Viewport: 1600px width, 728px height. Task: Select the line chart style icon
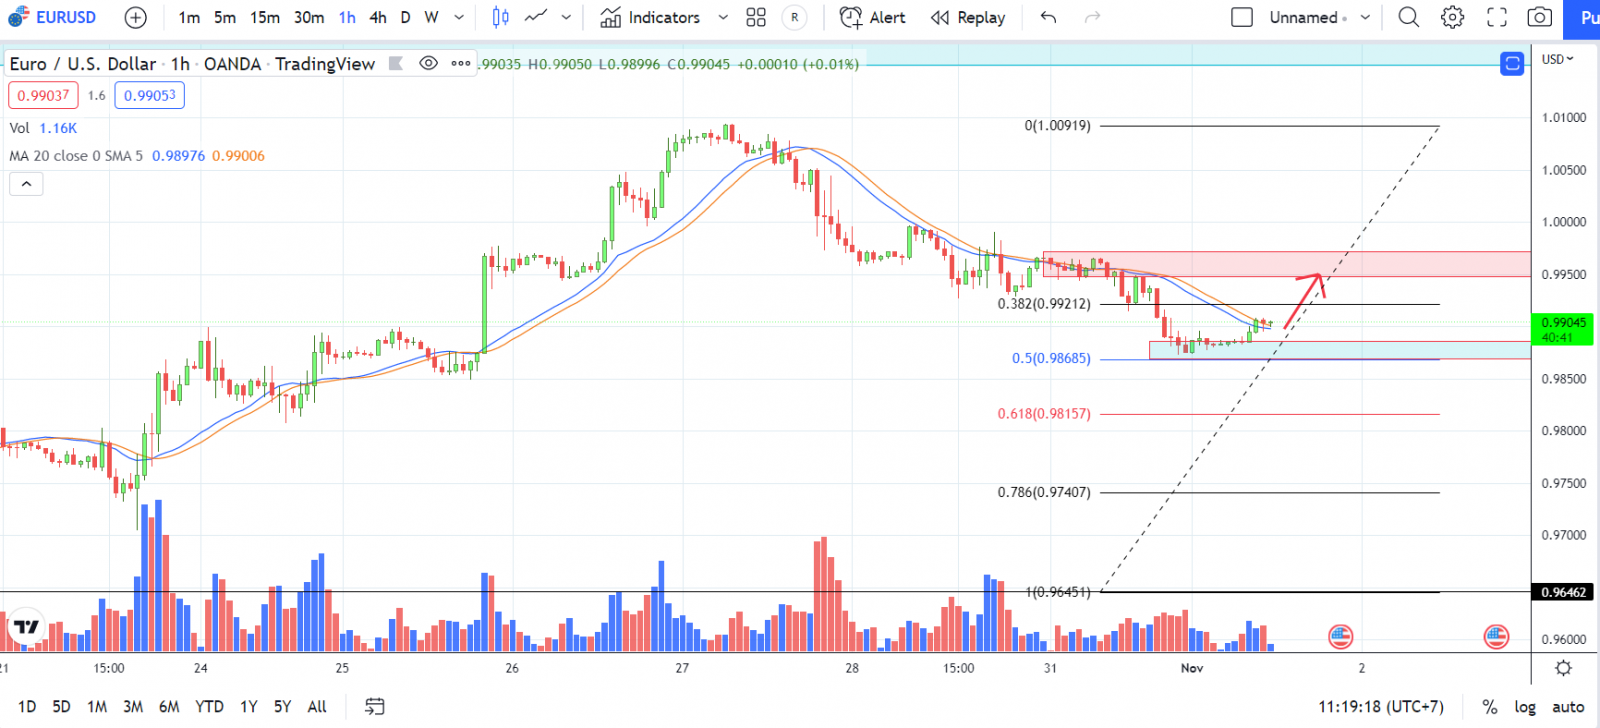point(537,17)
